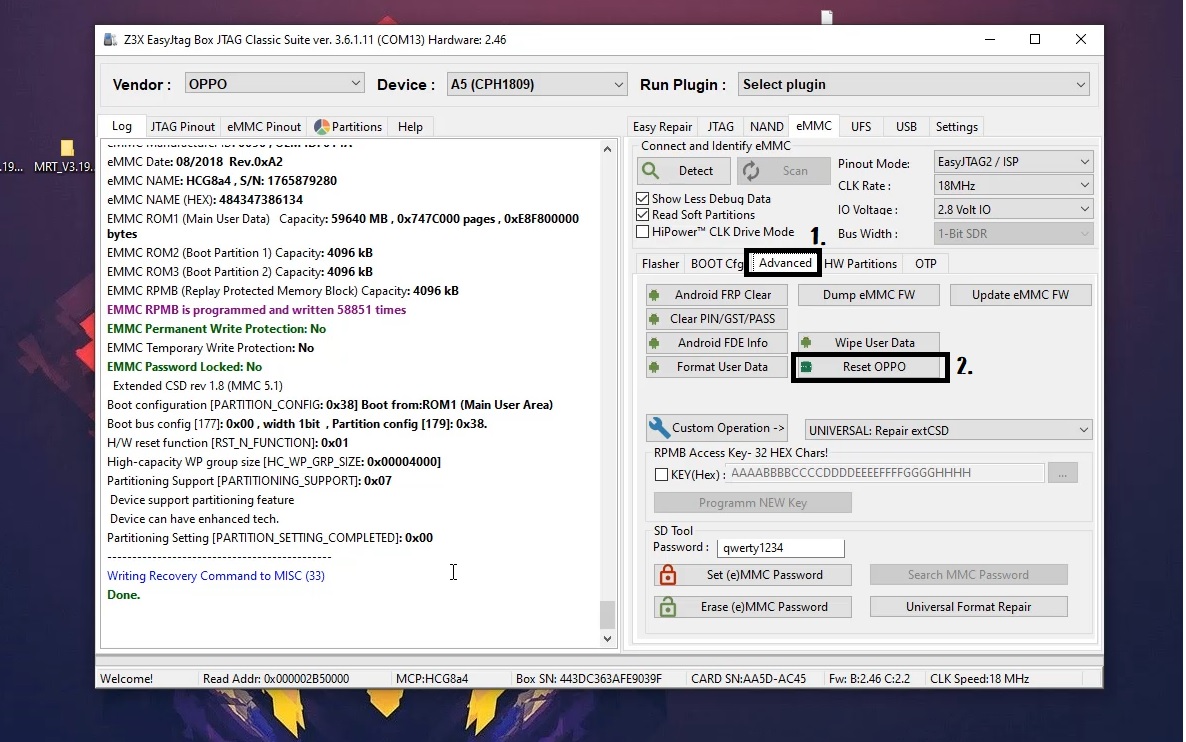Click the green padlock Erase (e)MMC Password icon
The image size is (1186, 742).
pos(668,606)
